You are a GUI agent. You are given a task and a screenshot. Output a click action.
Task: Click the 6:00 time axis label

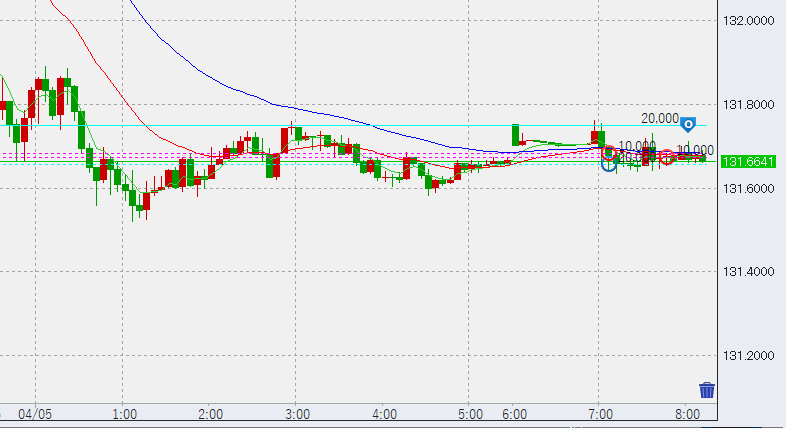click(514, 413)
